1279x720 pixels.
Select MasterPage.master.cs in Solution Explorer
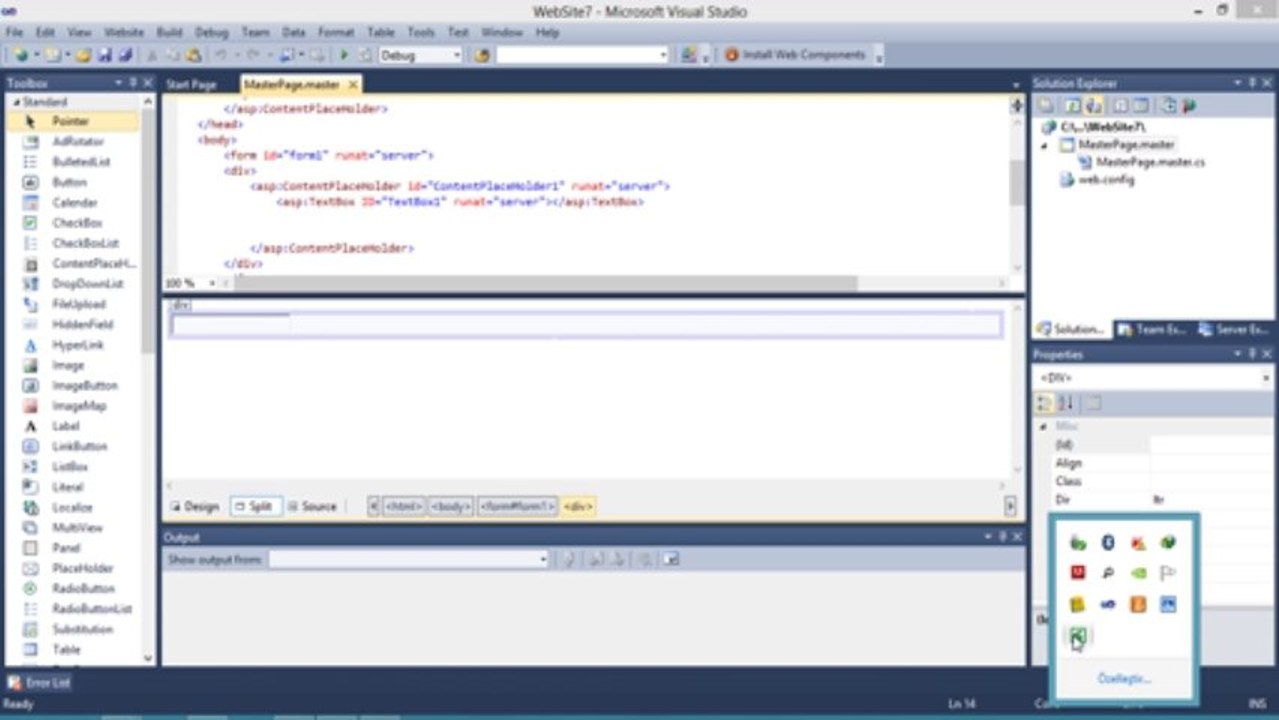[1150, 162]
